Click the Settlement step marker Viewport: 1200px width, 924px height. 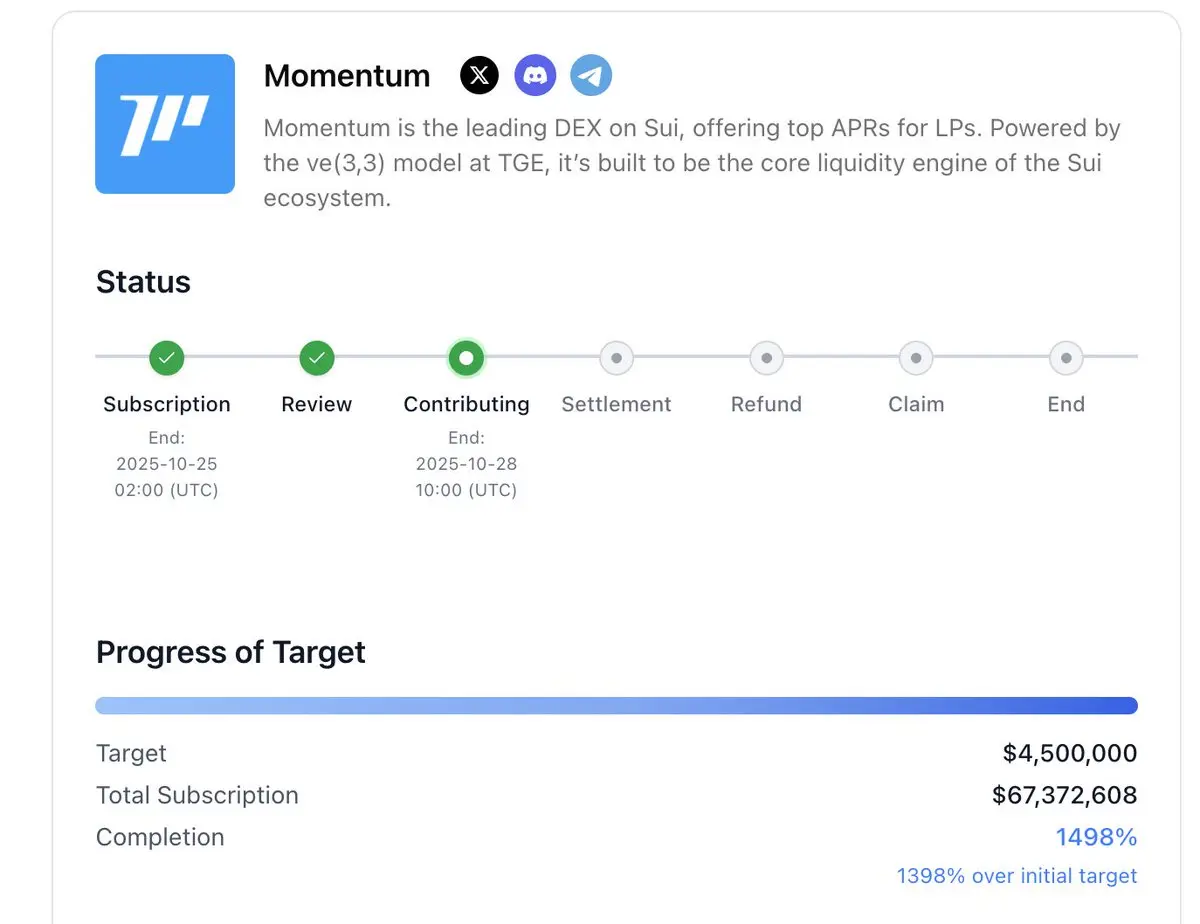(616, 357)
